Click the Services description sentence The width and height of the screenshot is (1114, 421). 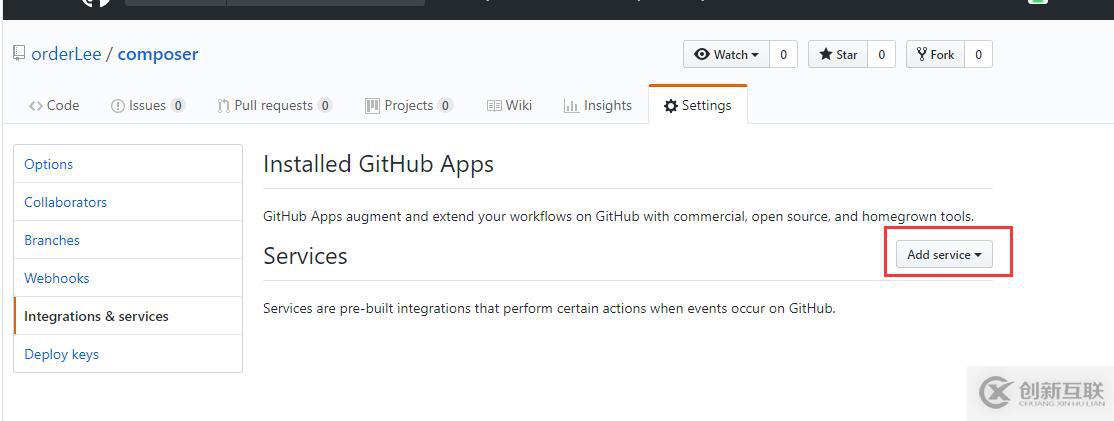pyautogui.click(x=549, y=309)
